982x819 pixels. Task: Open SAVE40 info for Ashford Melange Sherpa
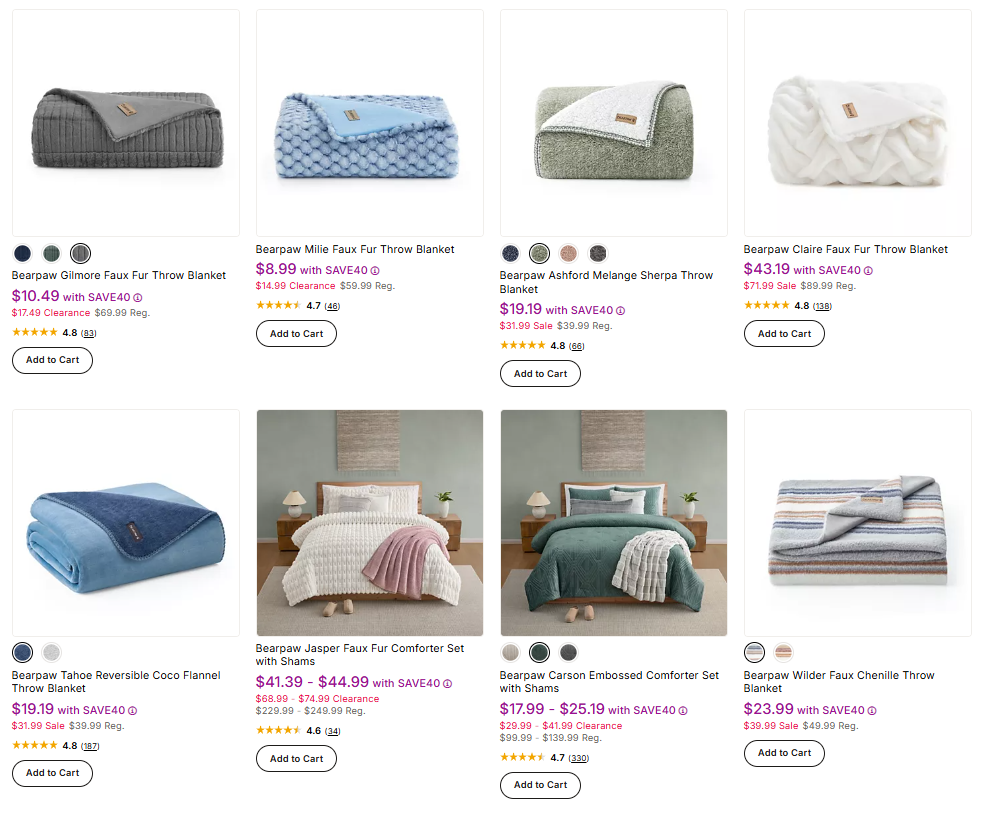(x=621, y=310)
